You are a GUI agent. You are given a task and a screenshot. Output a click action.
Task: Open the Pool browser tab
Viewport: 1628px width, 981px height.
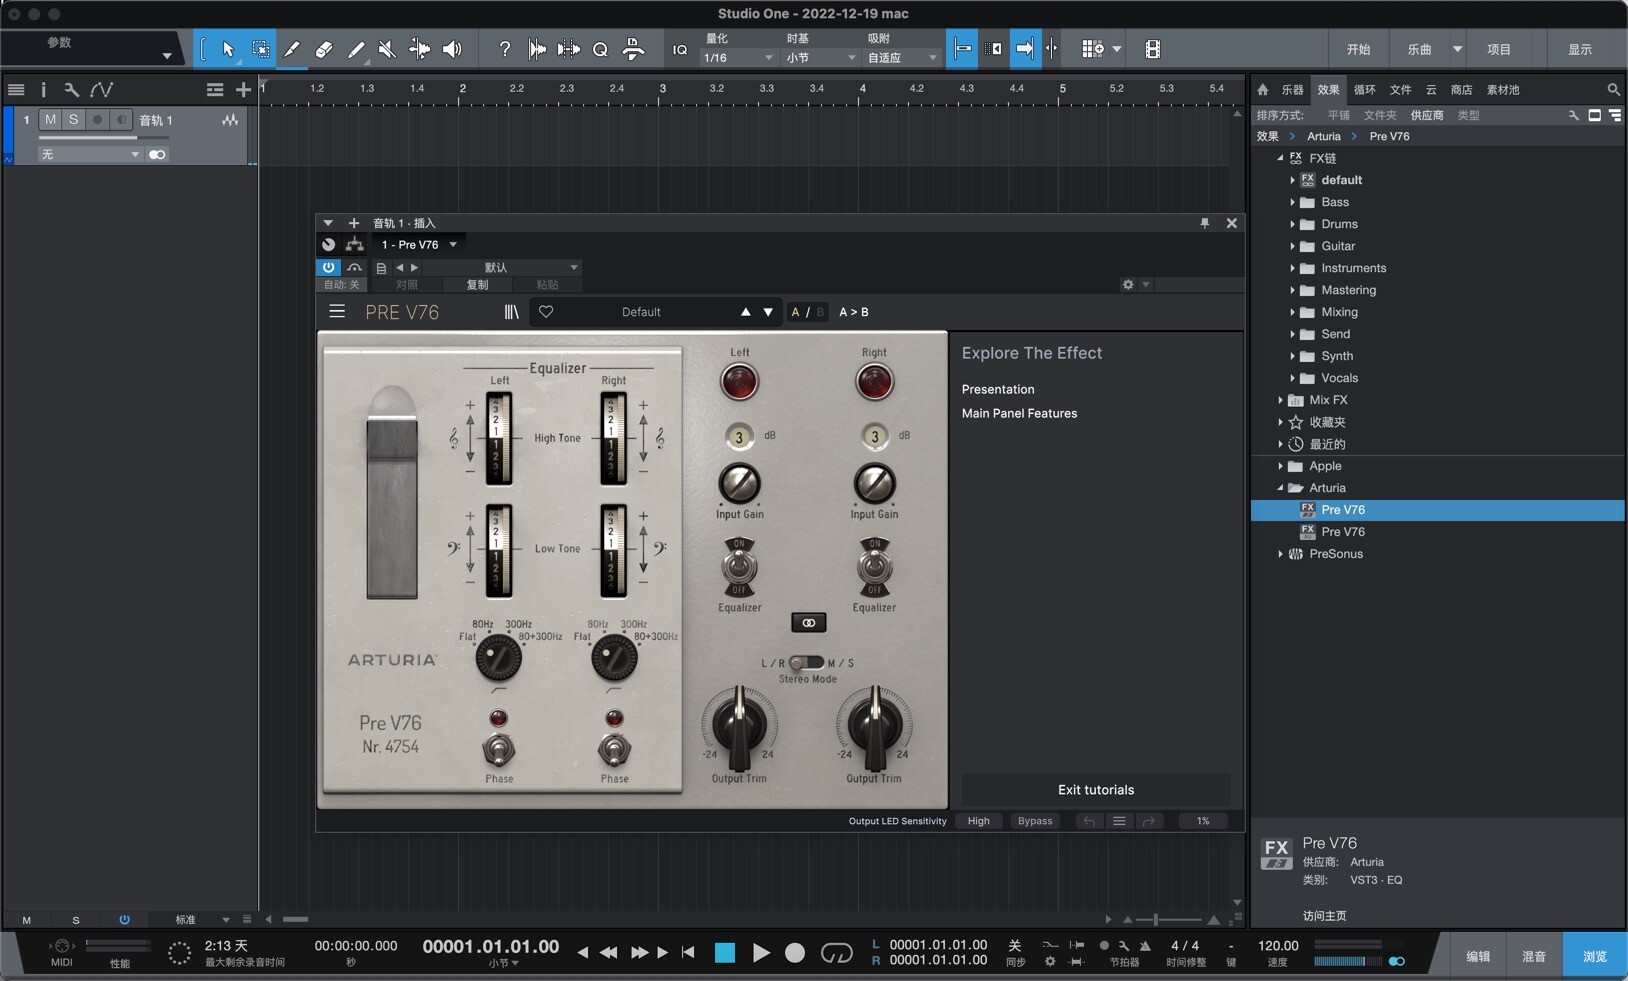(x=1502, y=90)
